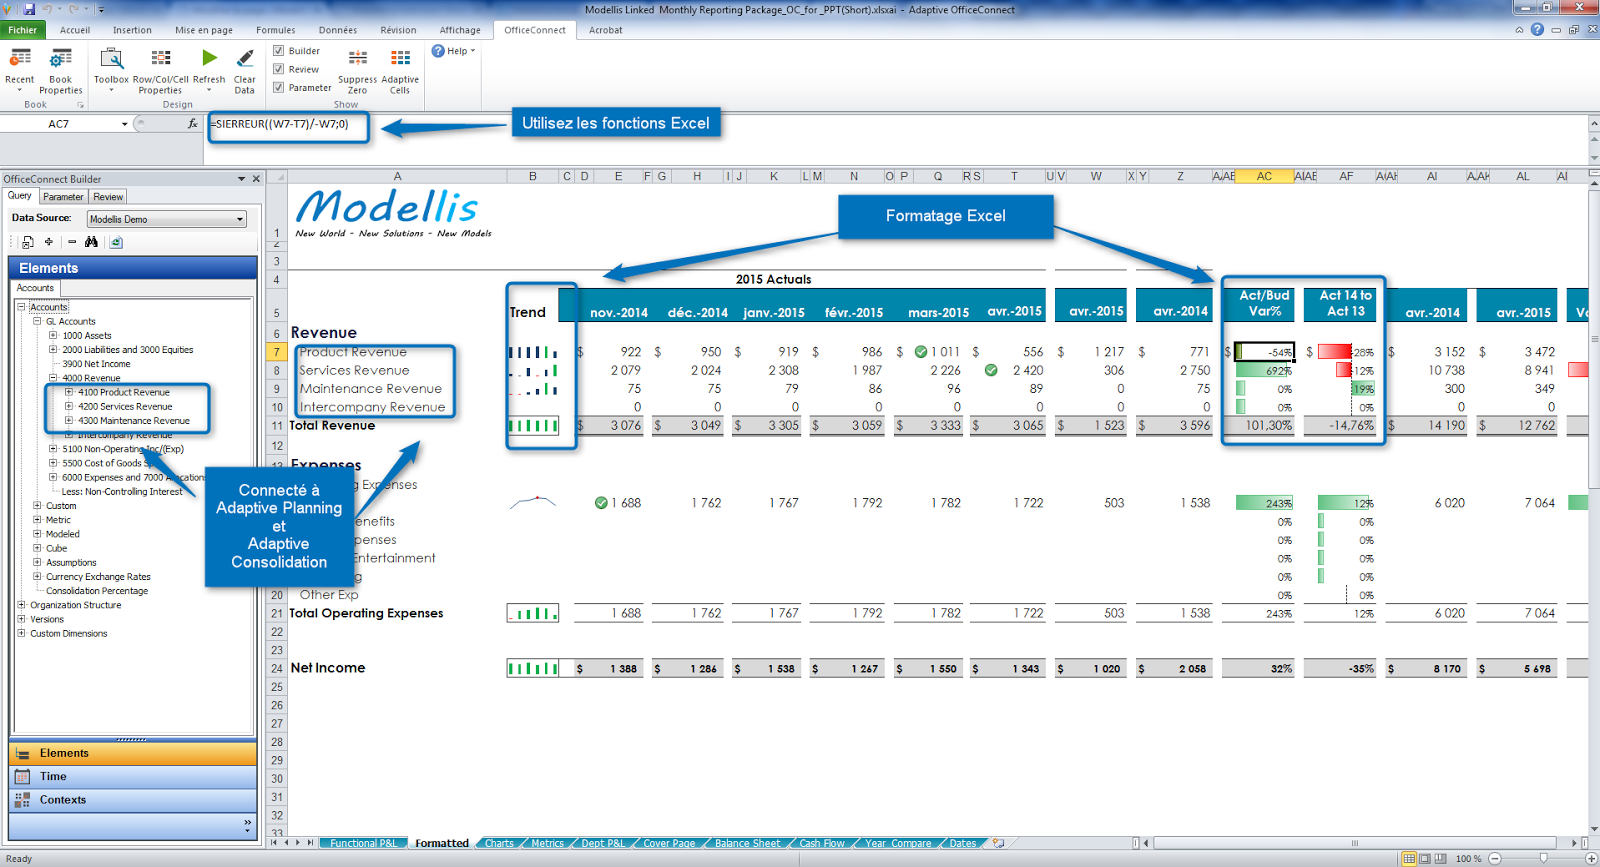
Task: Minimize the ribbon with the caret icon
Action: click(x=1519, y=30)
